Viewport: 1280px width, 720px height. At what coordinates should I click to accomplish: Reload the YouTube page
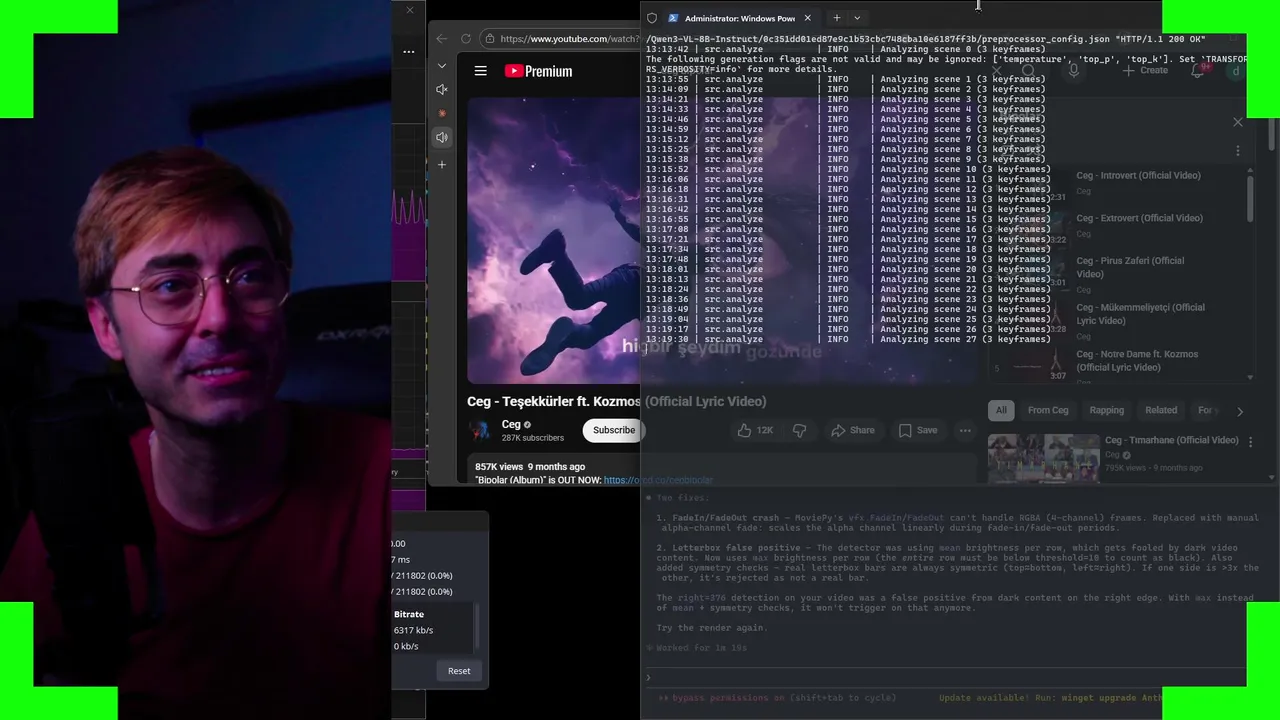point(466,39)
